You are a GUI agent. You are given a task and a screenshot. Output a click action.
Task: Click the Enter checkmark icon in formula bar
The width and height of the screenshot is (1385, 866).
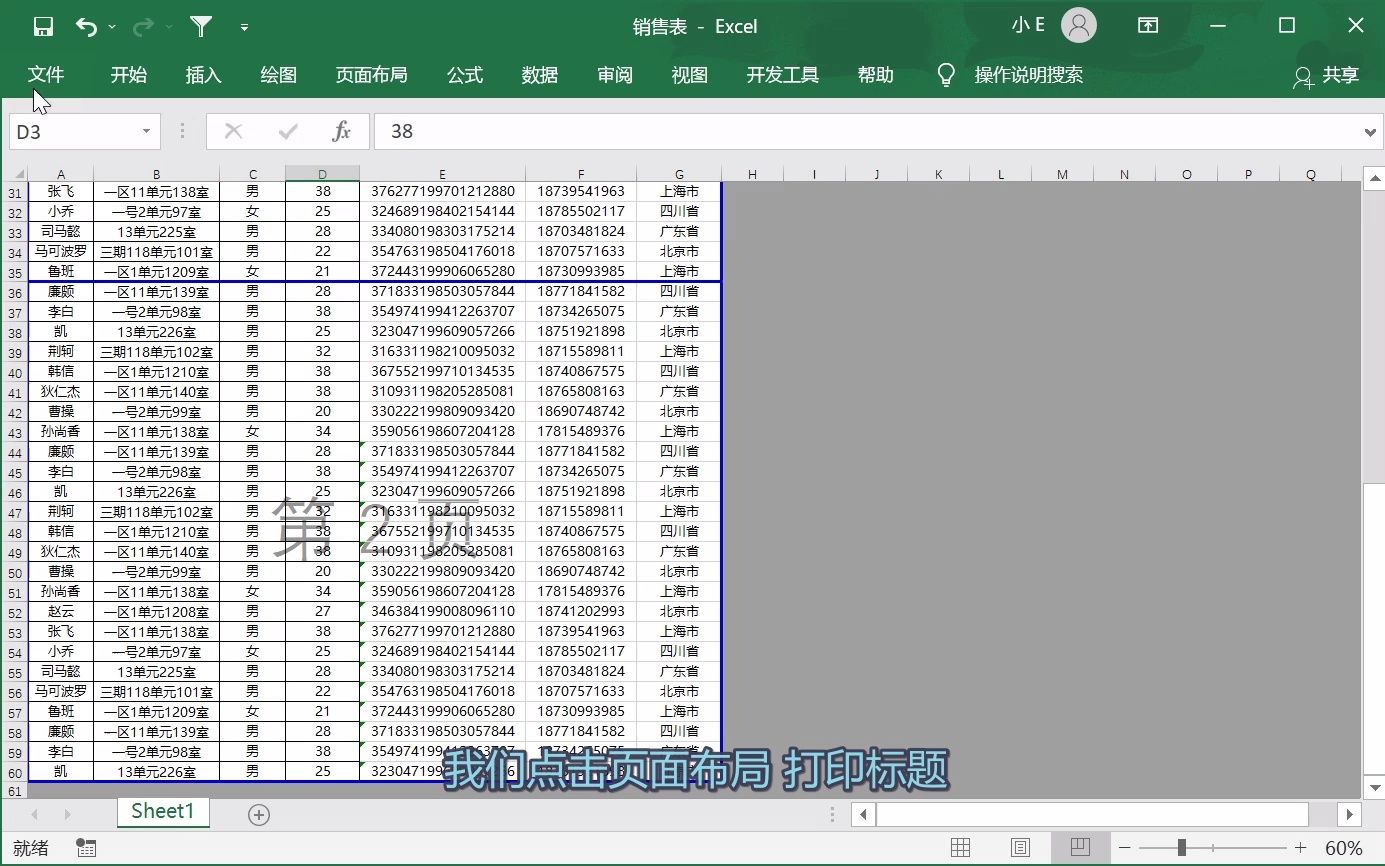tap(289, 131)
